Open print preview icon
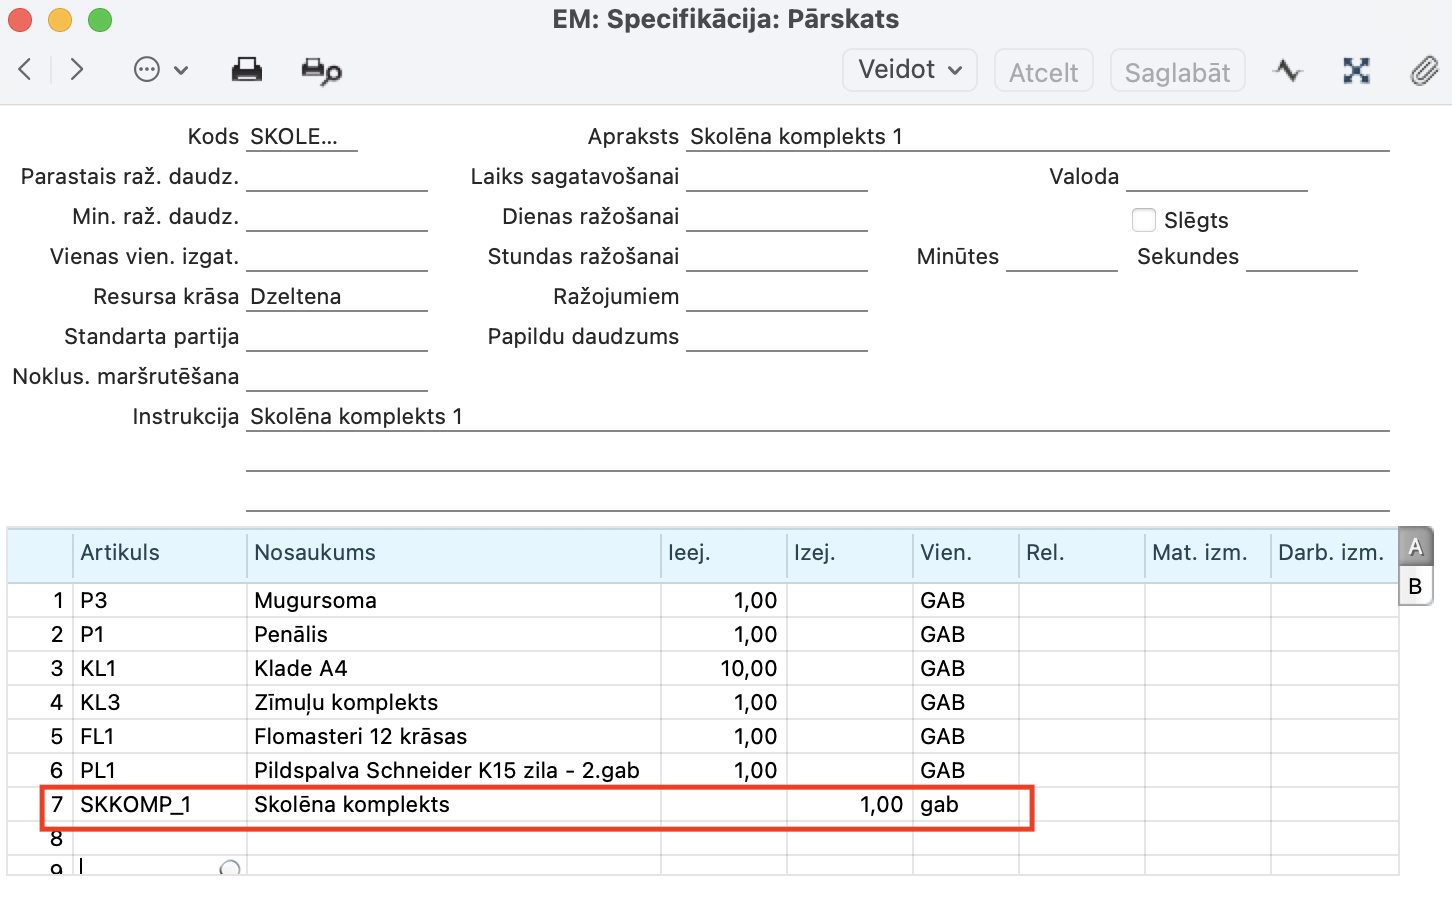 [321, 71]
